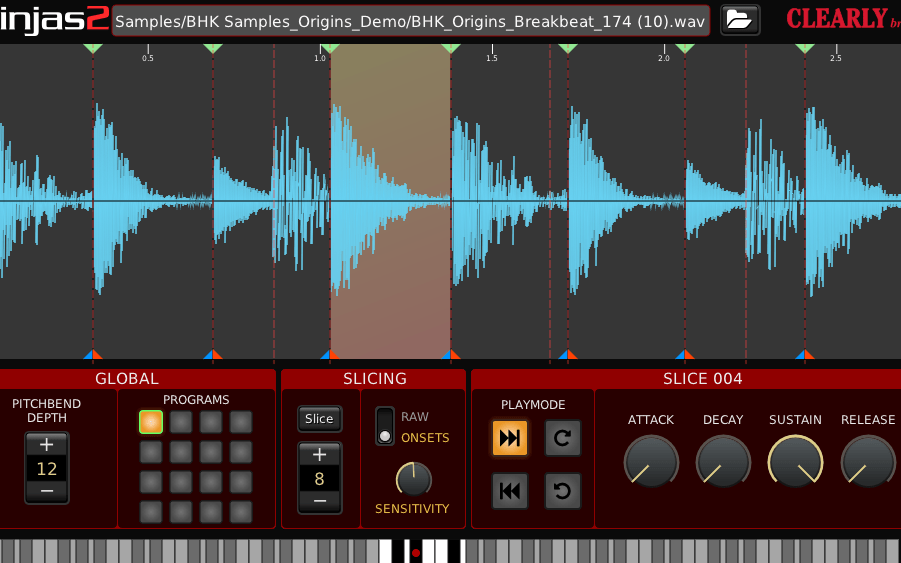Screen dimensions: 901x563
Task: Select last program slot in second row
Action: click(241, 452)
